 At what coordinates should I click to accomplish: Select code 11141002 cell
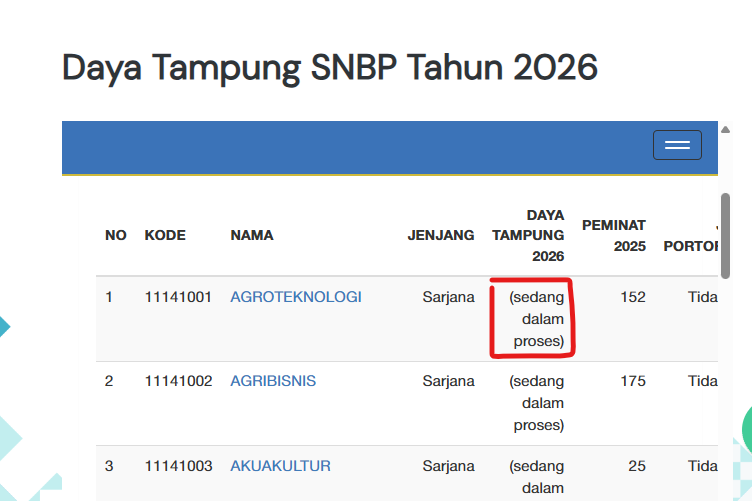coord(178,381)
